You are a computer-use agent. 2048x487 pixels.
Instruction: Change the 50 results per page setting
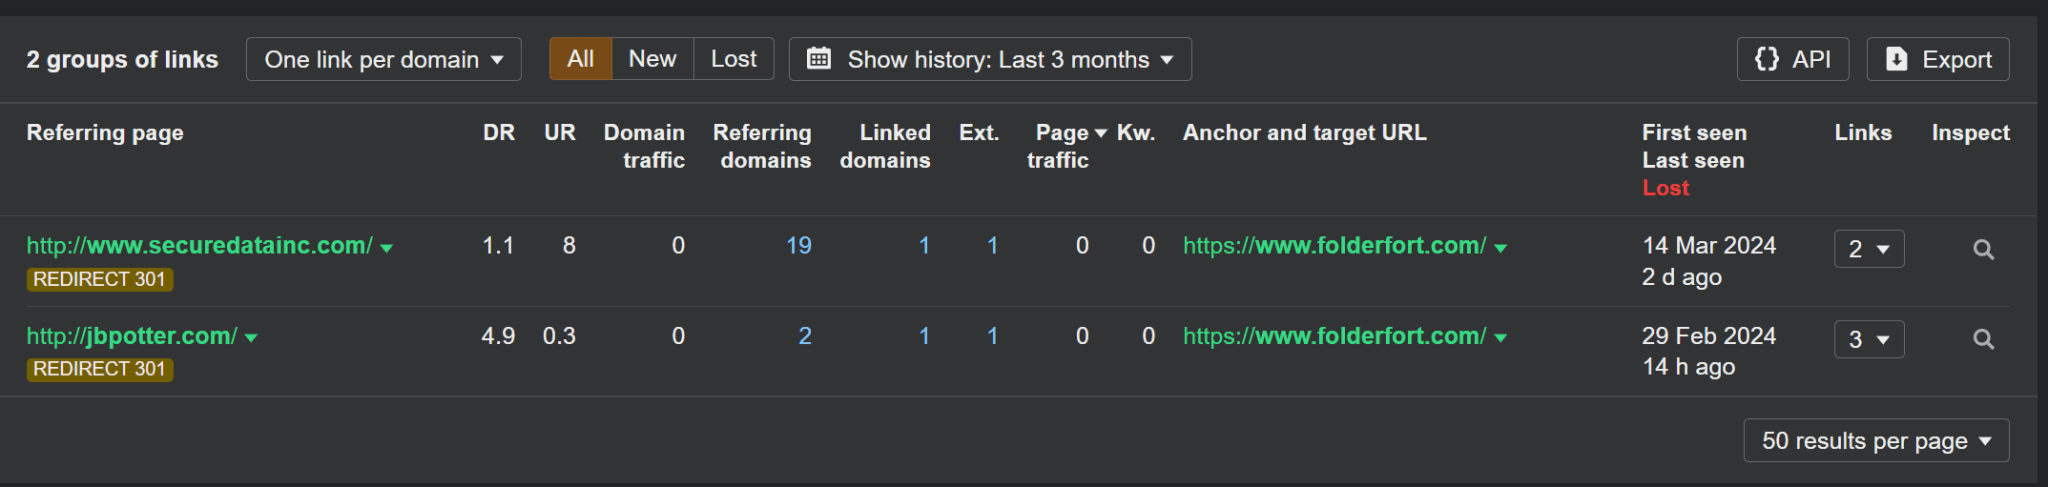coord(1875,441)
